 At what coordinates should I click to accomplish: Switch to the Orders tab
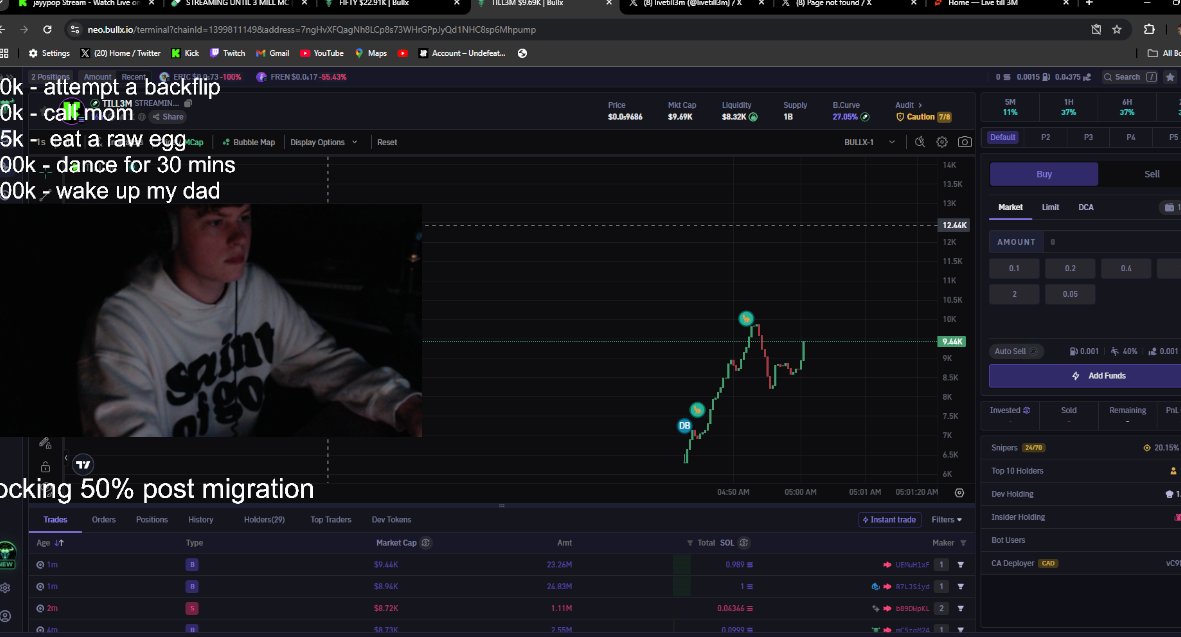[x=103, y=520]
